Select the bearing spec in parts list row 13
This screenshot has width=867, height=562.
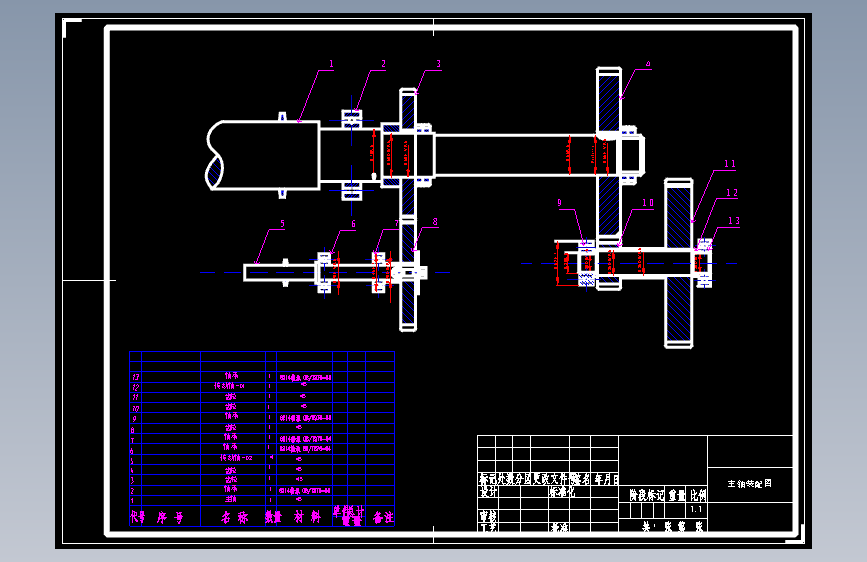click(305, 378)
